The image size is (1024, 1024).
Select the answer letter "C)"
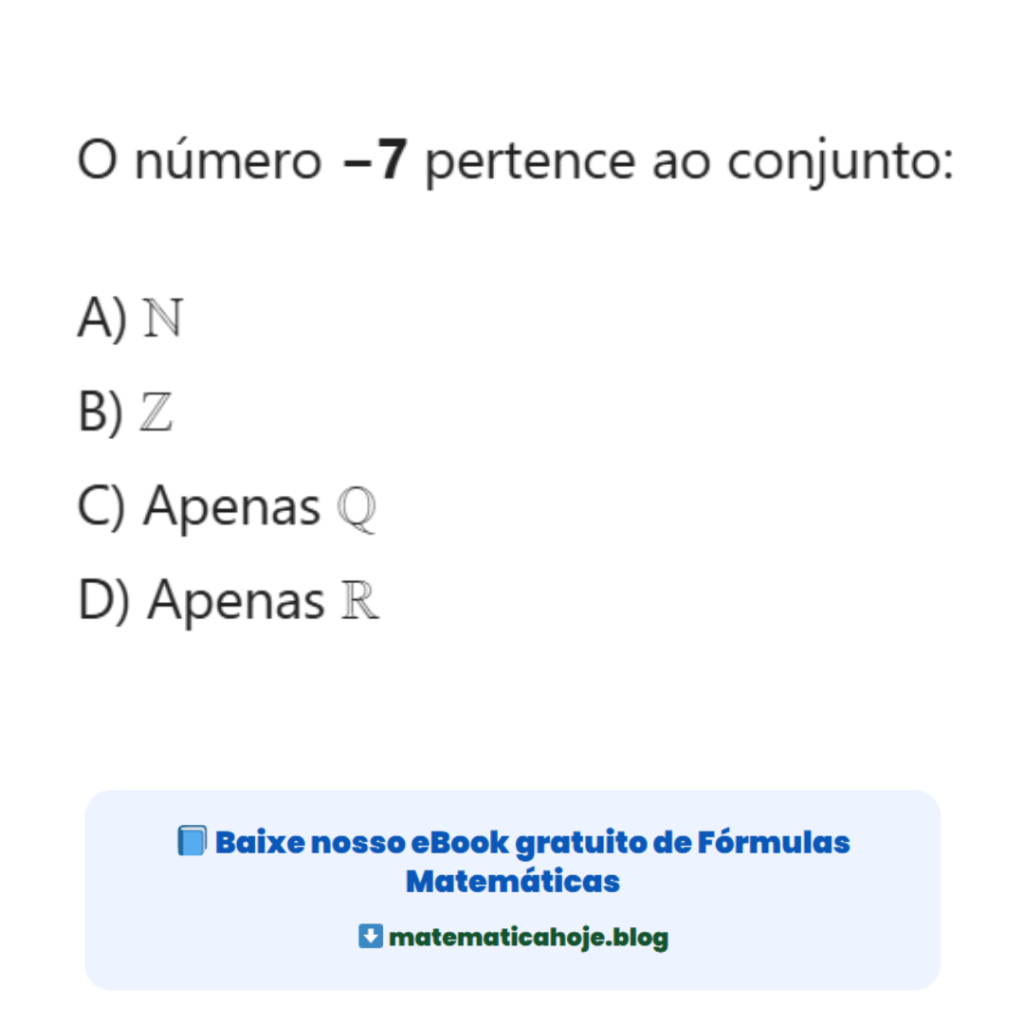coord(102,507)
